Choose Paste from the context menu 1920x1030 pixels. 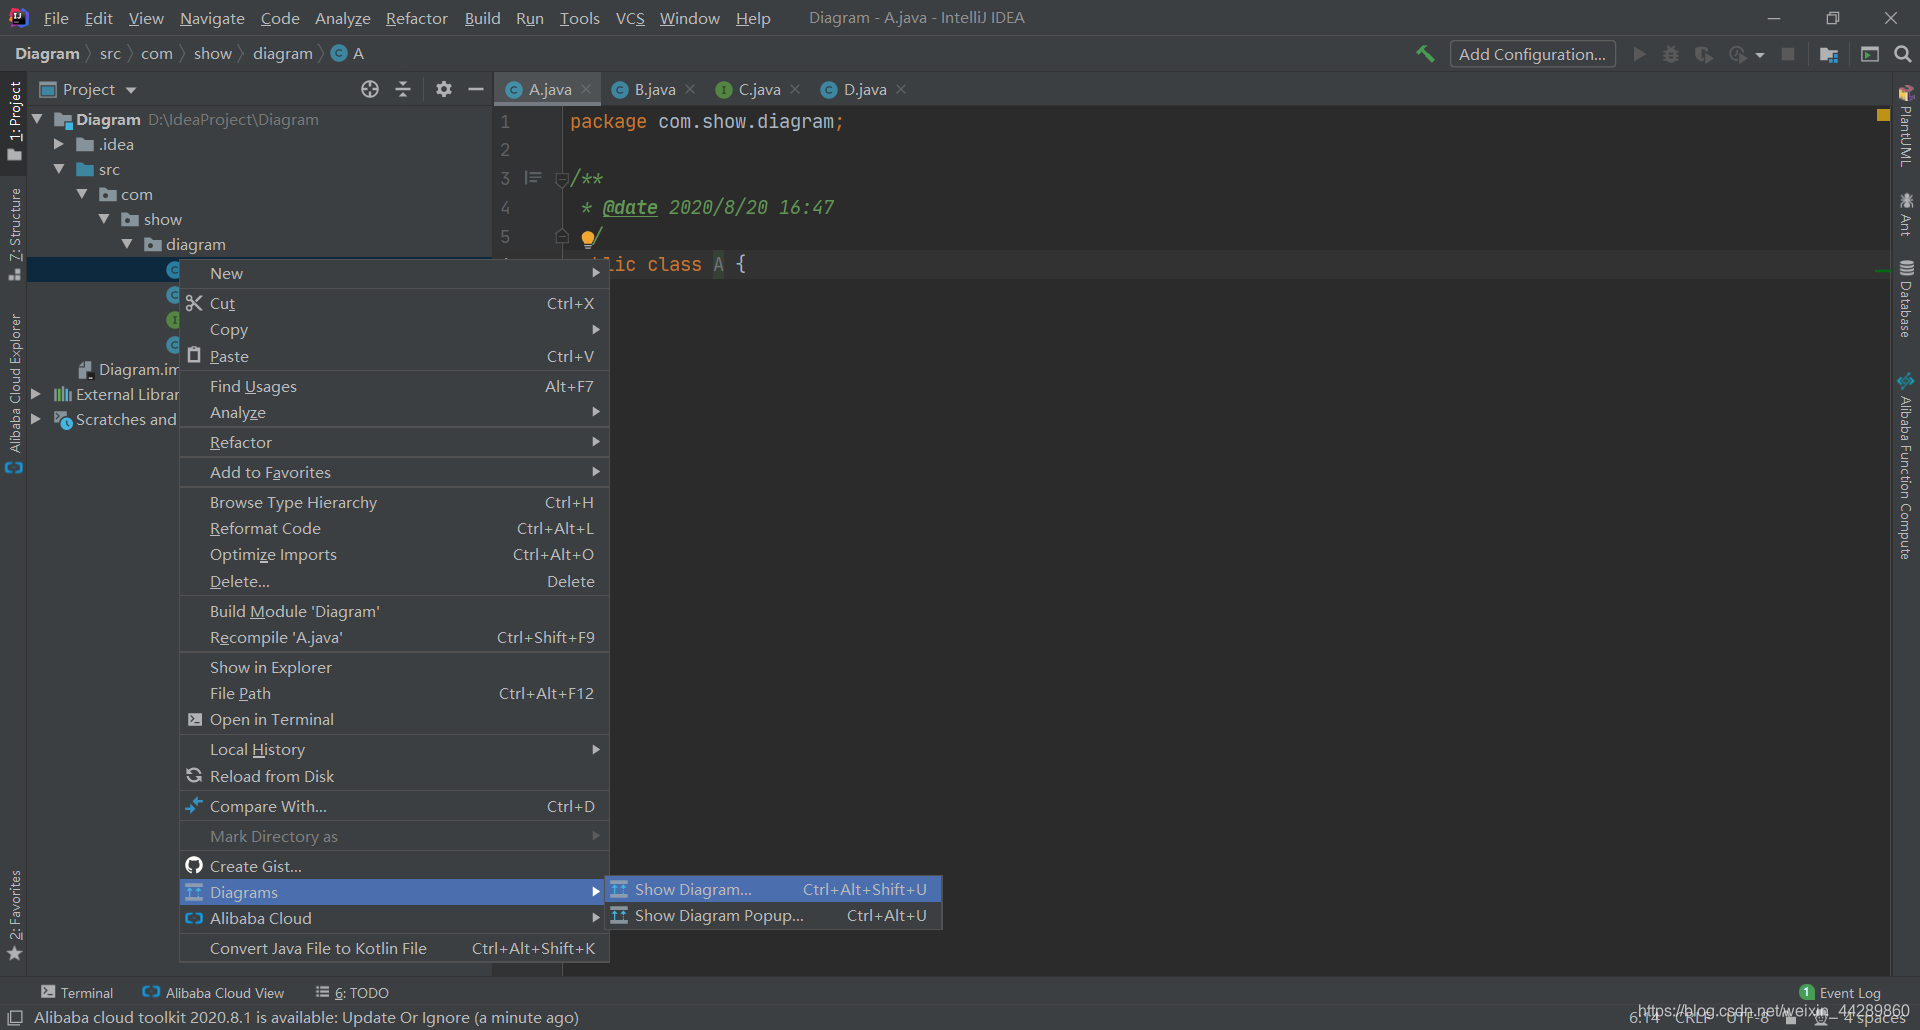(394, 356)
